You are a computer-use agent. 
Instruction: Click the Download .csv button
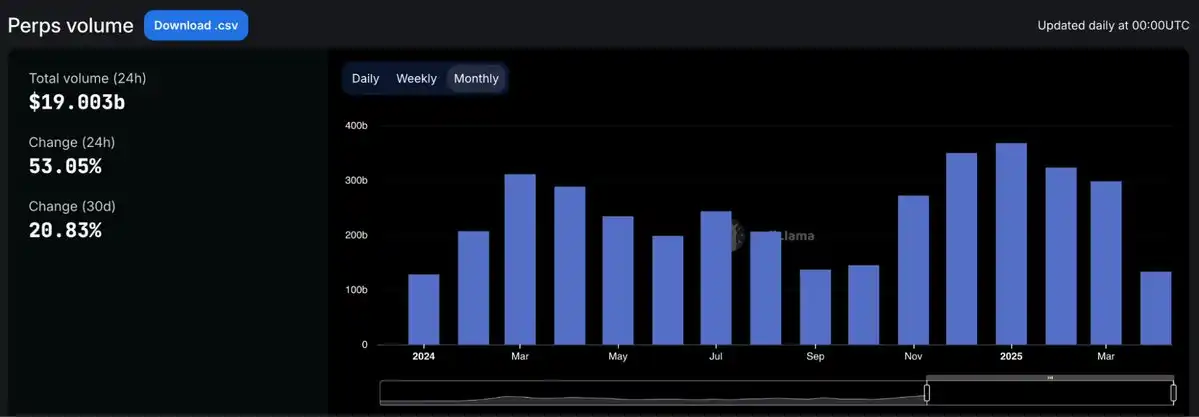(196, 25)
